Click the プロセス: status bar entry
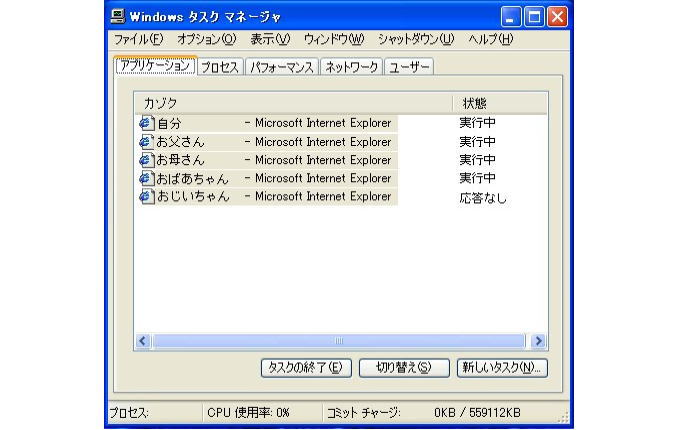Screen dimensions: 679x430 (x=129, y=413)
